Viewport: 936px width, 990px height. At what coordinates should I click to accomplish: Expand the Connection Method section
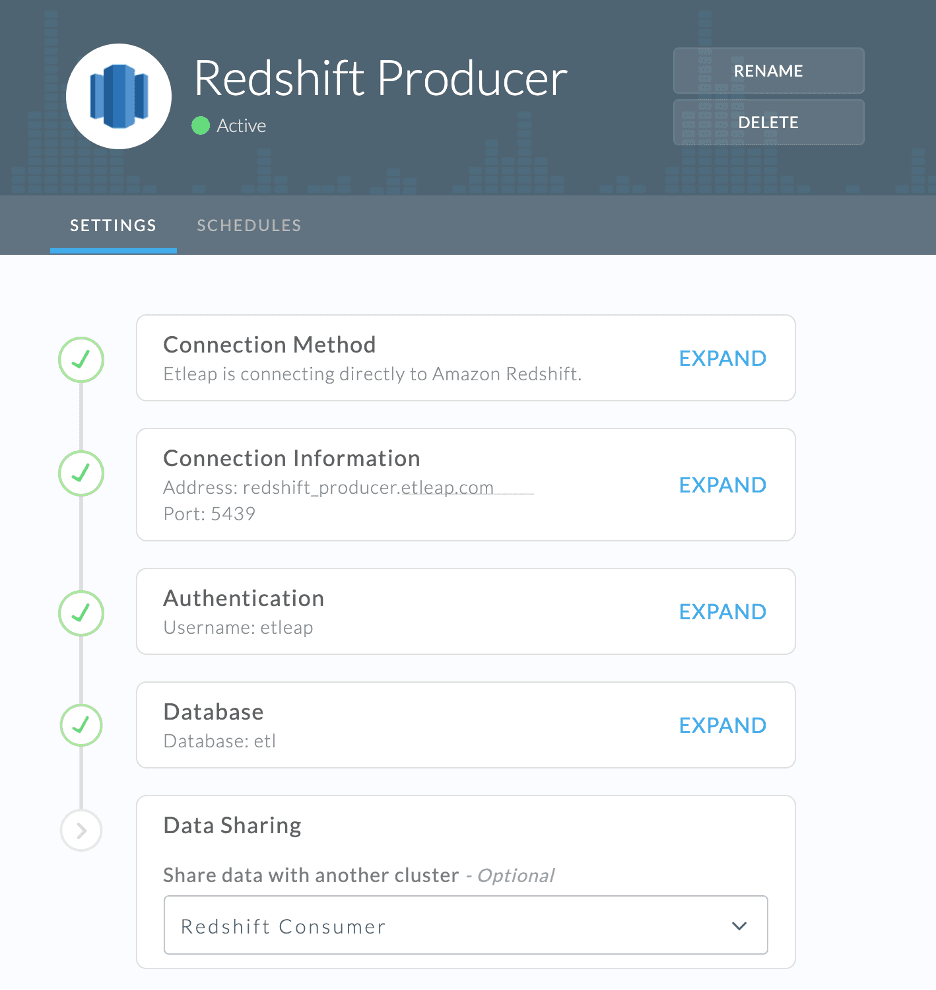[723, 358]
